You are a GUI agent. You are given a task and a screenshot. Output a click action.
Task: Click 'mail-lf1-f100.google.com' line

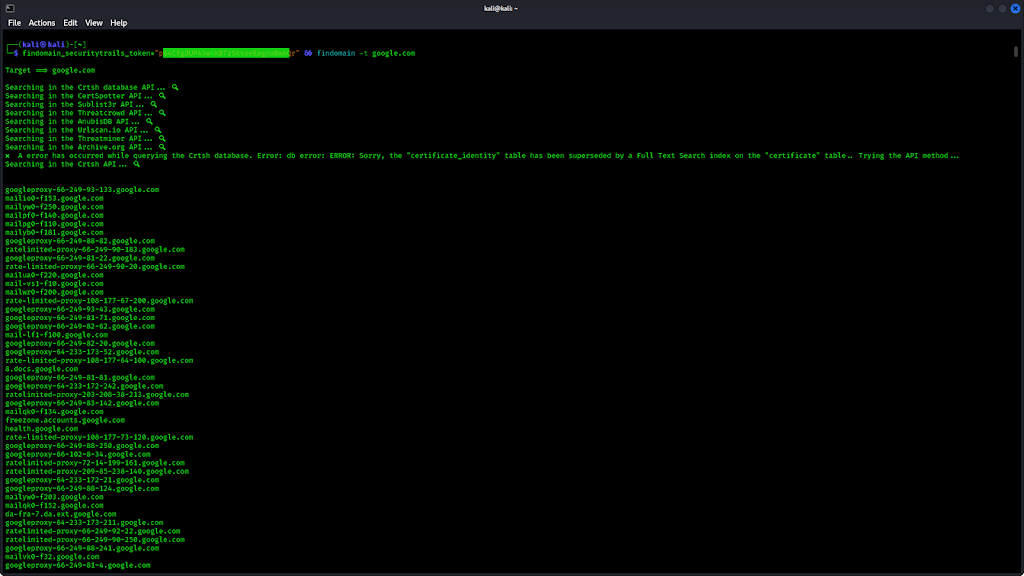tap(57, 334)
